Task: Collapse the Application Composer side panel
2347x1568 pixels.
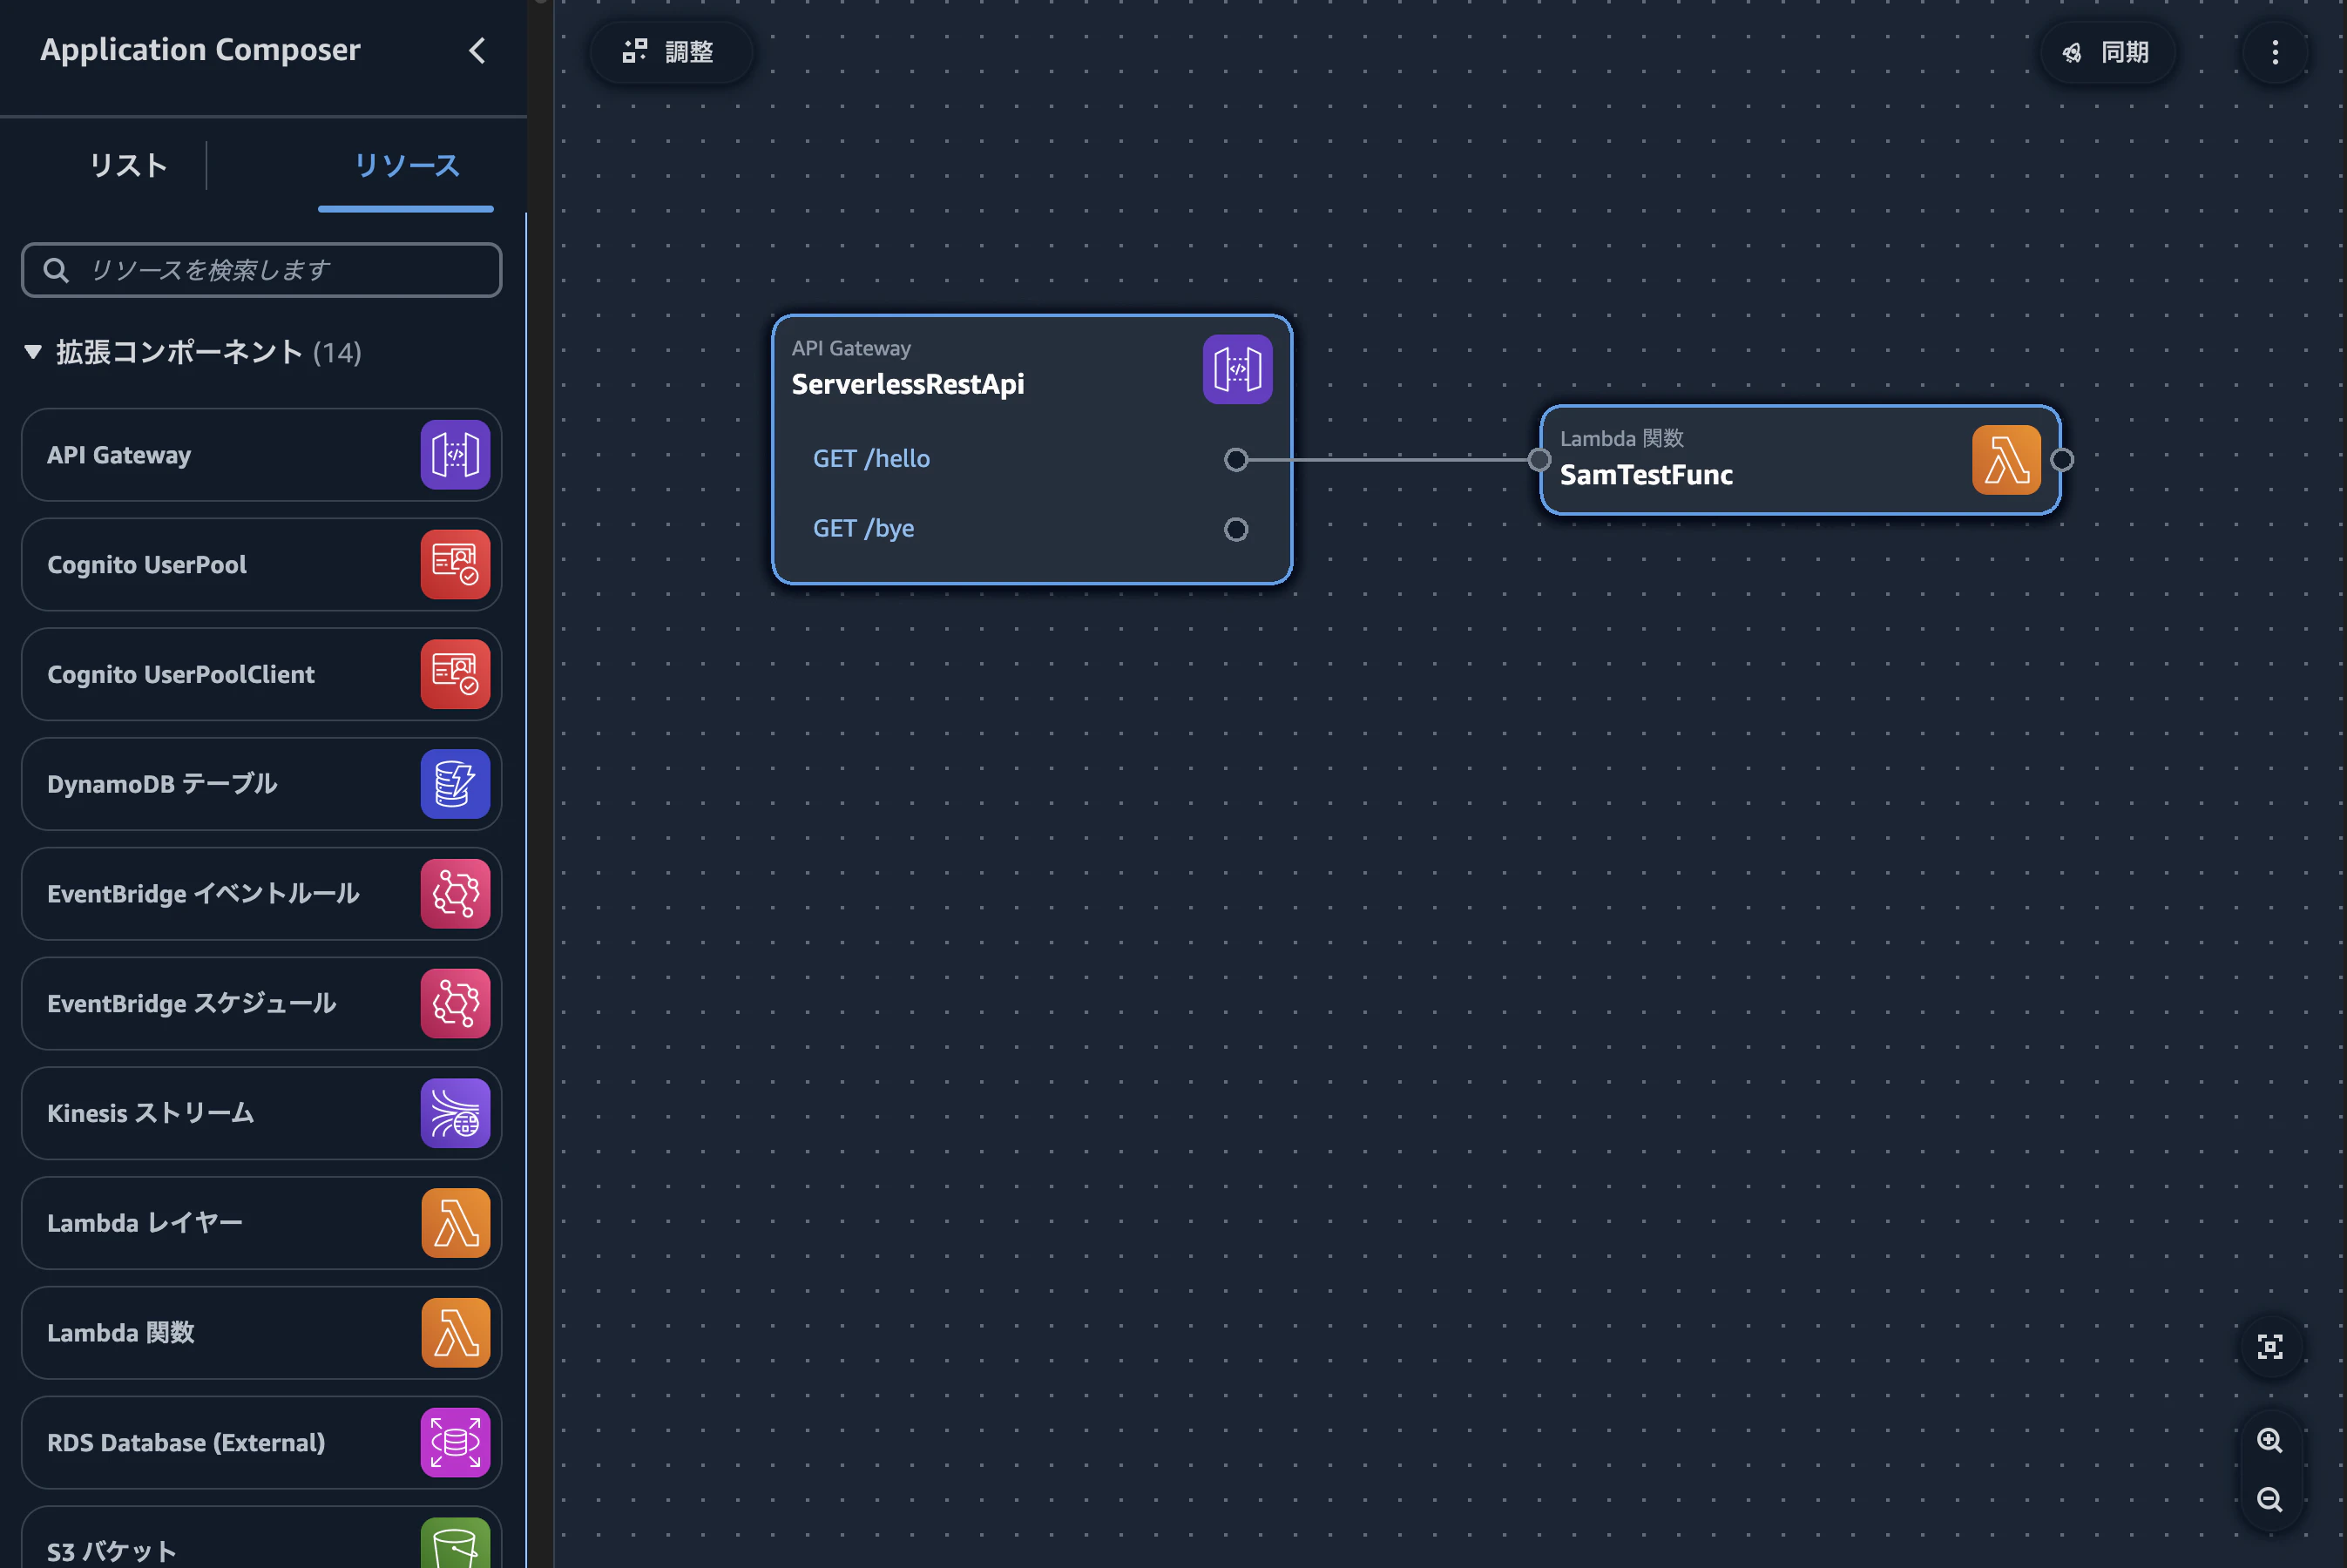Action: click(477, 51)
